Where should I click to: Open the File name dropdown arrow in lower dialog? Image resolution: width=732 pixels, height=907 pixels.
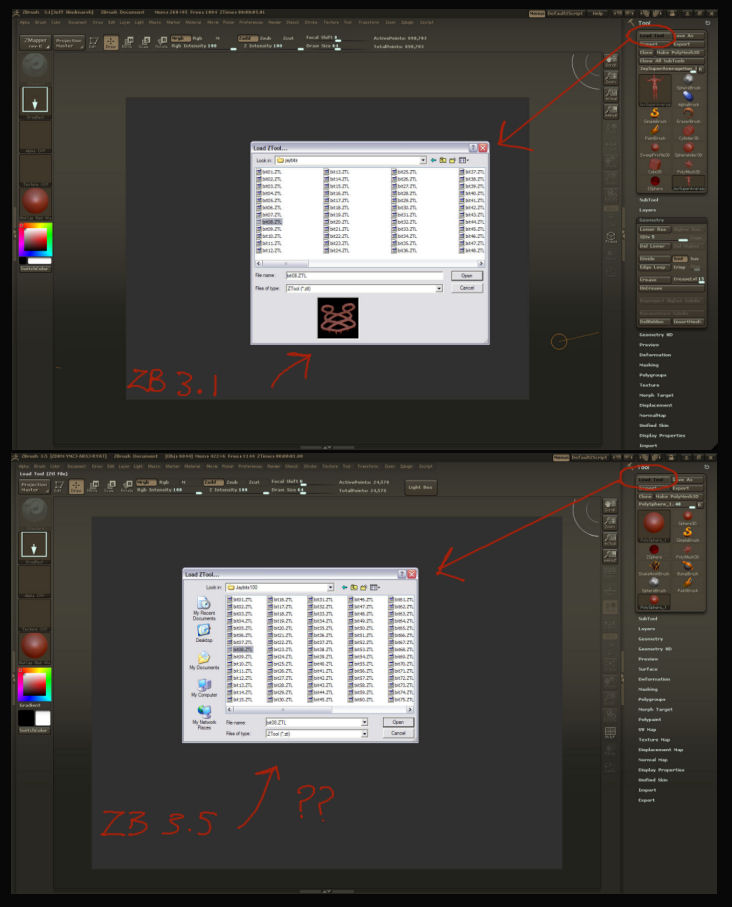point(365,722)
